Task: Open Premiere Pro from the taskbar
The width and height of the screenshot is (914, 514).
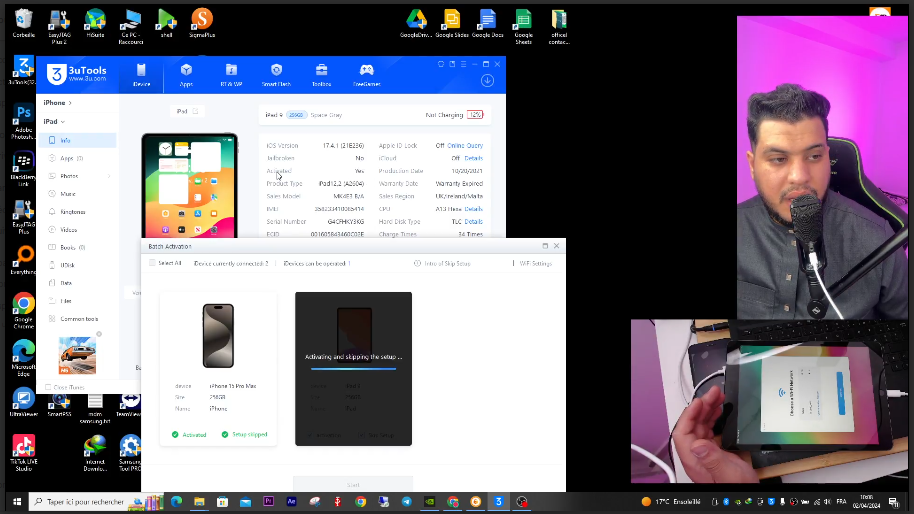Action: tap(269, 502)
